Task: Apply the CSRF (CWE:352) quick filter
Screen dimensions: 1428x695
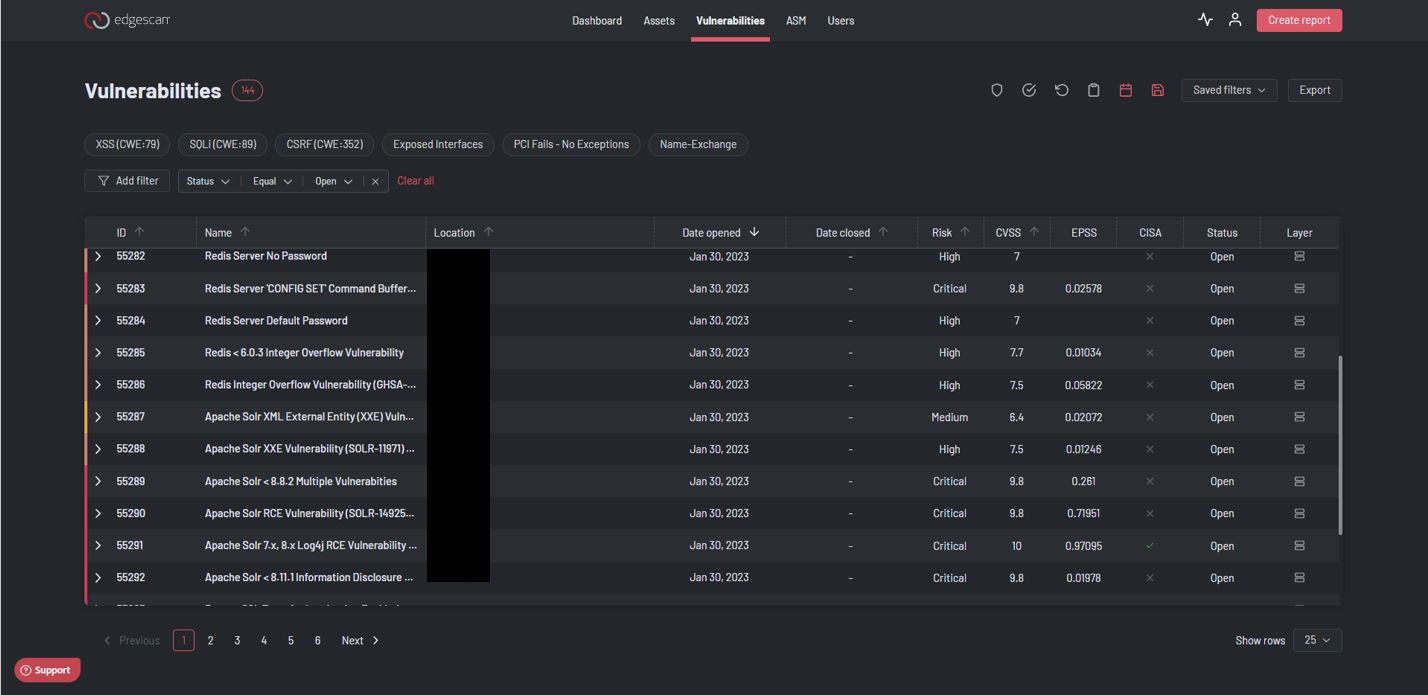Action: coord(325,144)
